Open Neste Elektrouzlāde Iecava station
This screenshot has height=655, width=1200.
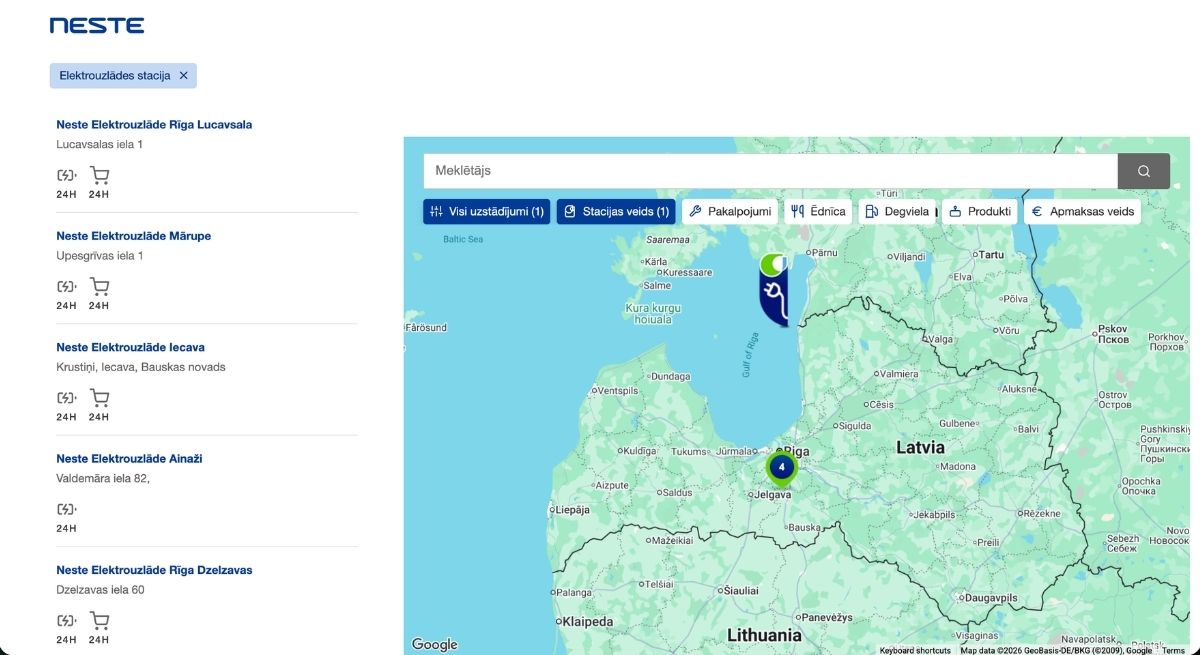[x=130, y=347]
